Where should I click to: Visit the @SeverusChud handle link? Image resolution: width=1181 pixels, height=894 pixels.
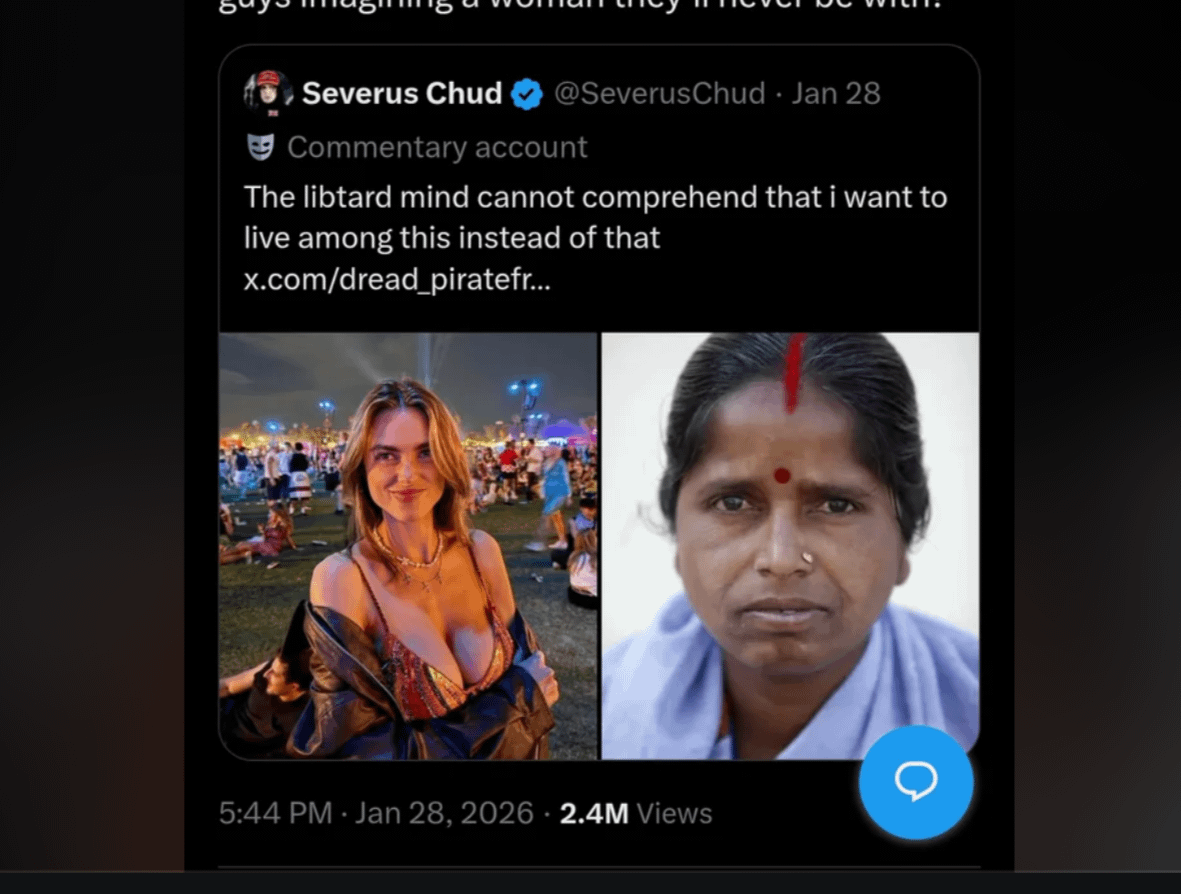[659, 94]
